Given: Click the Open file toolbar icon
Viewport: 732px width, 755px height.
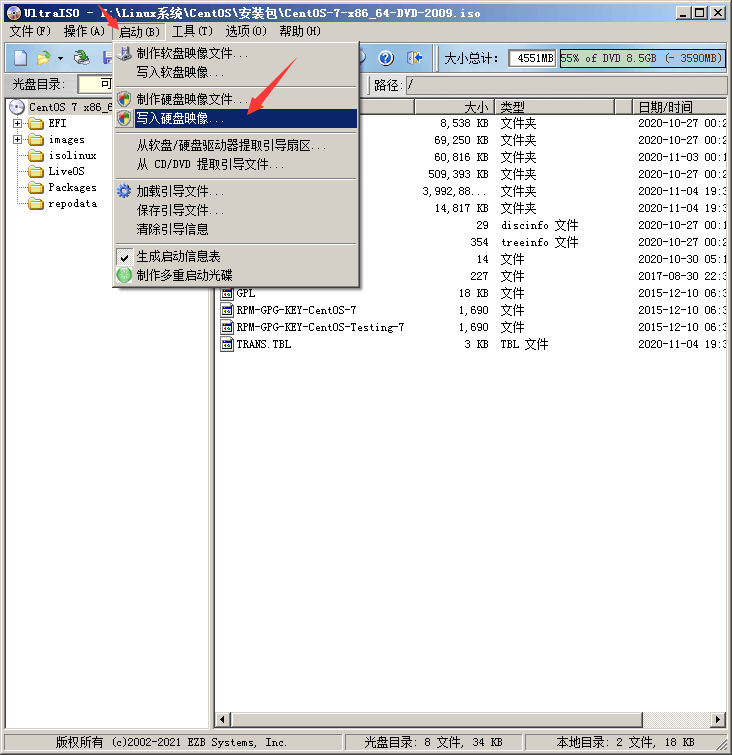Looking at the screenshot, I should 44,58.
